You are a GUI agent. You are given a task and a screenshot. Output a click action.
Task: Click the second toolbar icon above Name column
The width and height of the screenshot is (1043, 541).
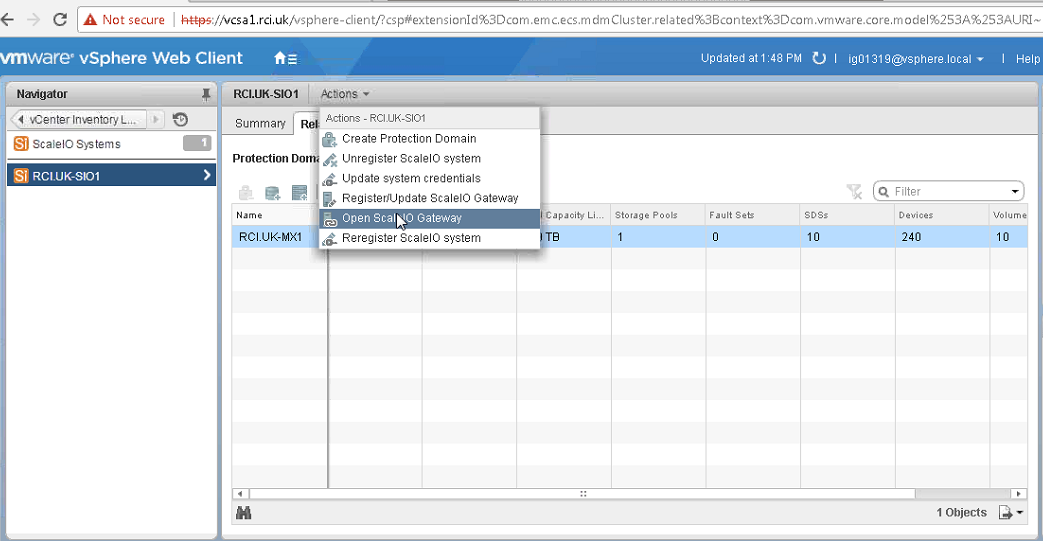272,193
